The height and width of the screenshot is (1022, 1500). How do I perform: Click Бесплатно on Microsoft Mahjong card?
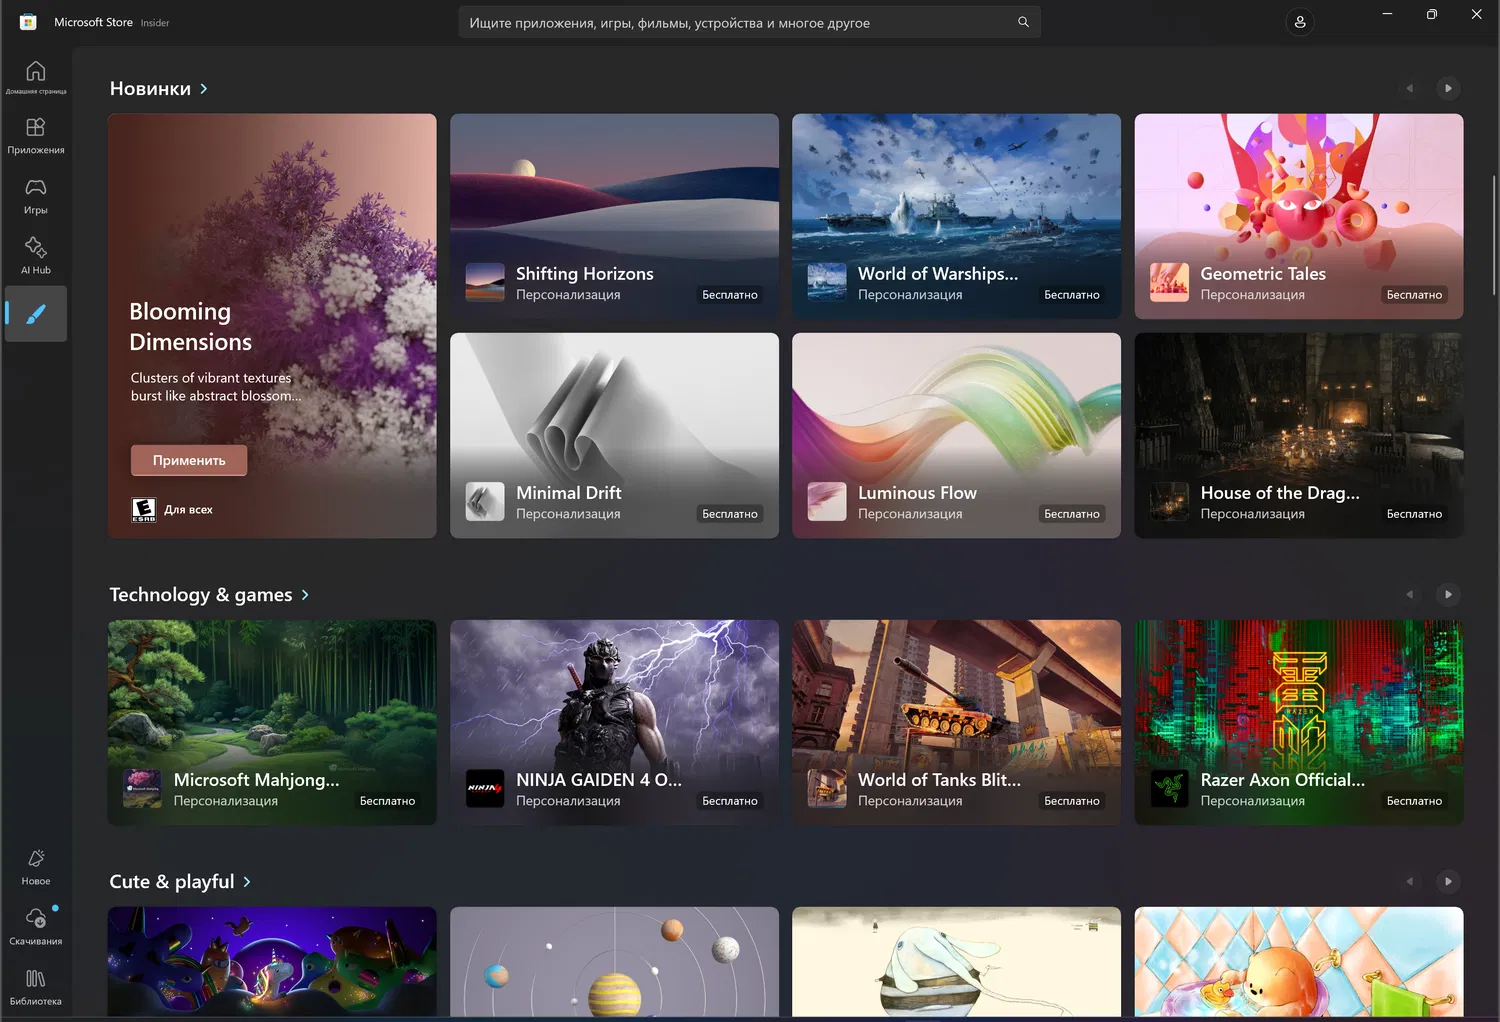(x=387, y=801)
